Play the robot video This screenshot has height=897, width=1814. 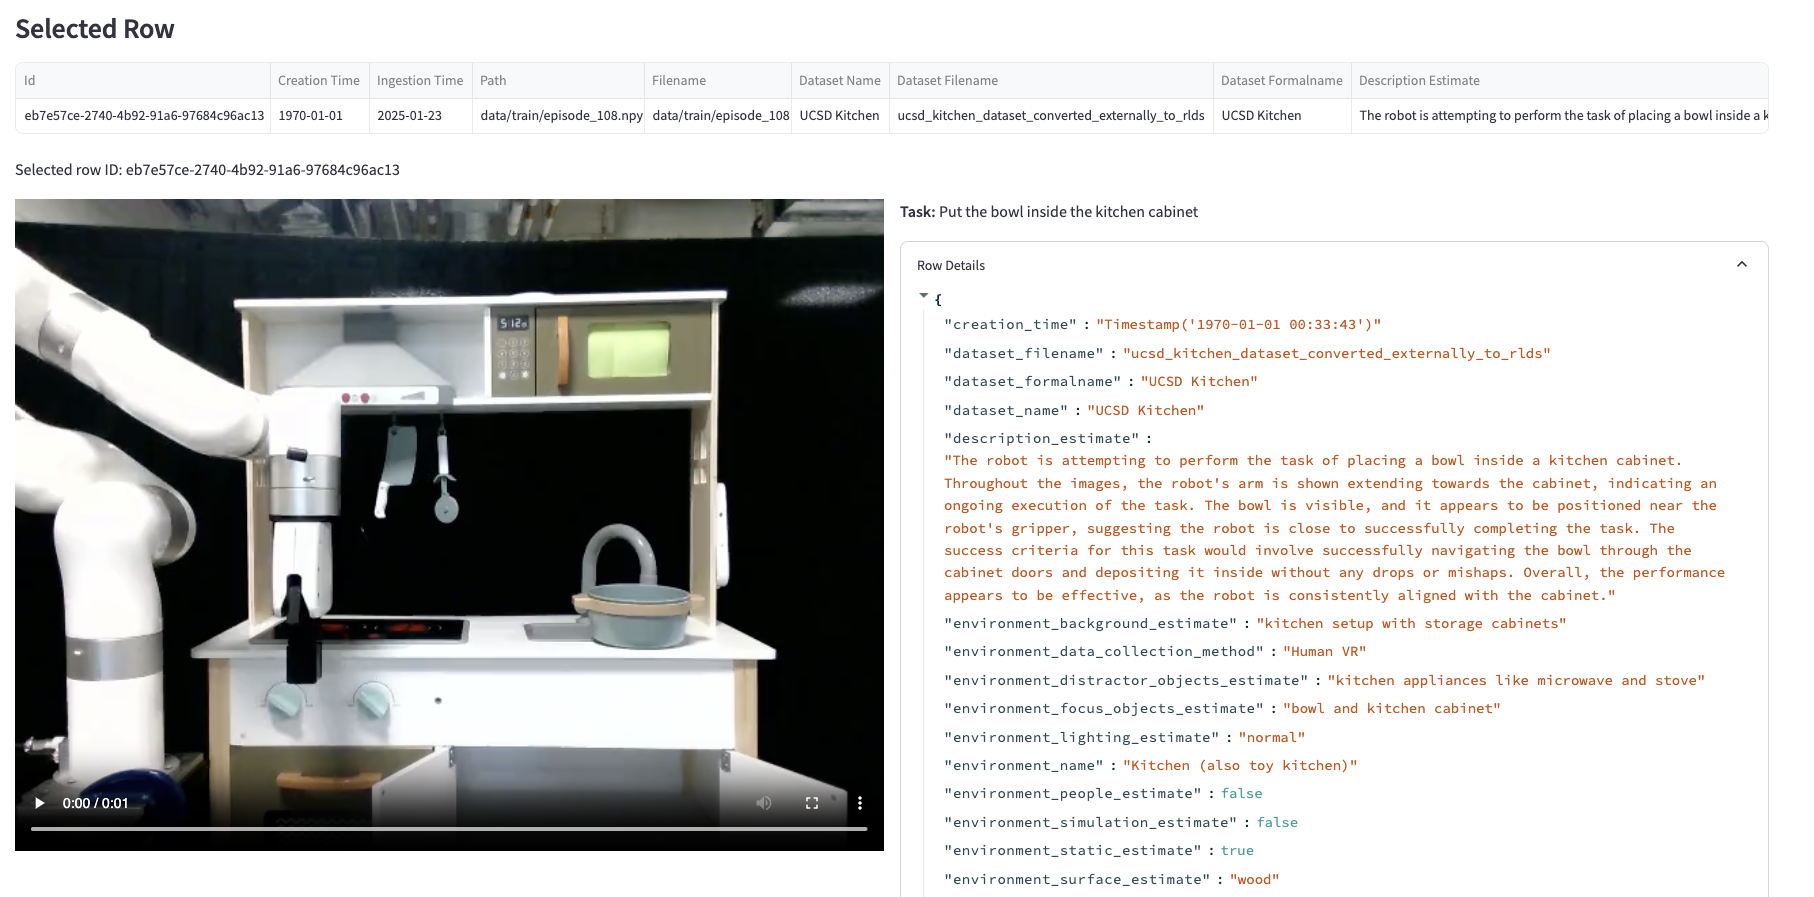[40, 803]
